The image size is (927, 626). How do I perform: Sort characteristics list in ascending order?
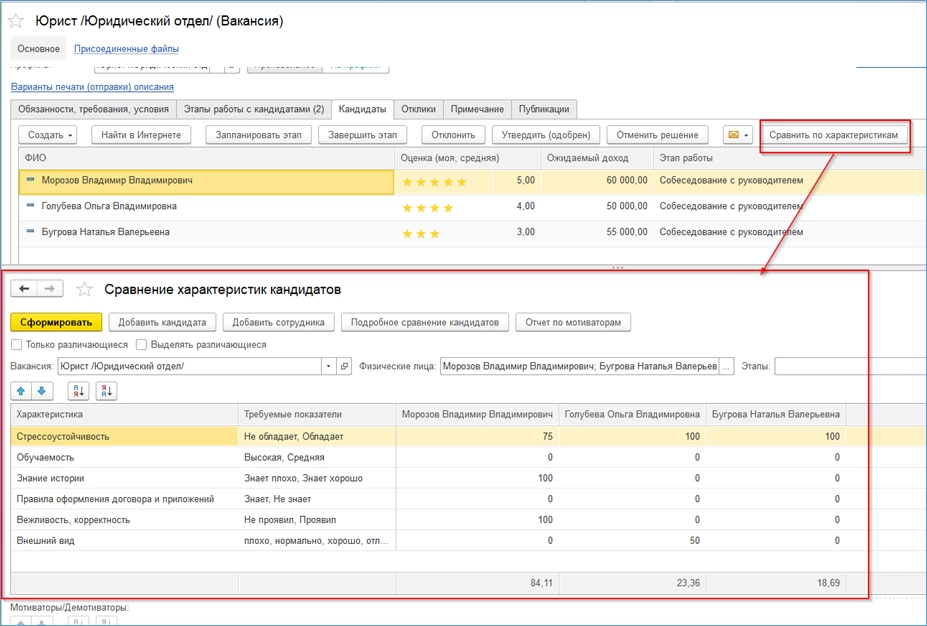[x=78, y=391]
